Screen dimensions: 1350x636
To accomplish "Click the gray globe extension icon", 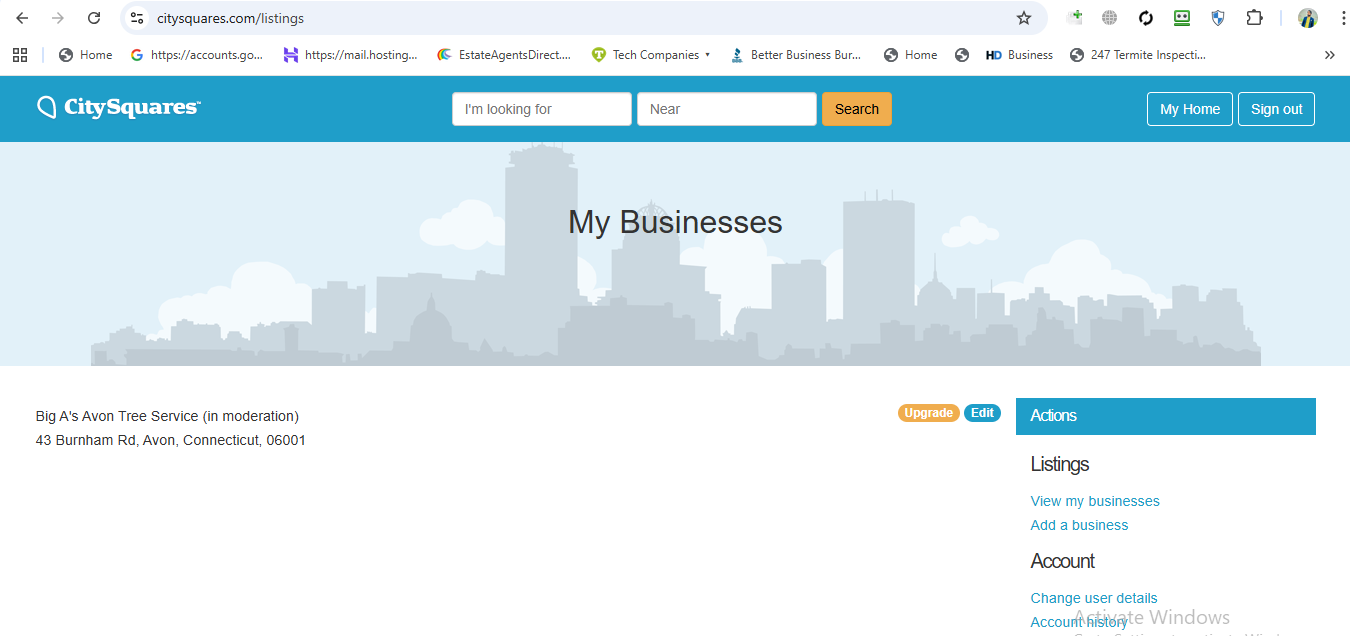I will [1109, 18].
